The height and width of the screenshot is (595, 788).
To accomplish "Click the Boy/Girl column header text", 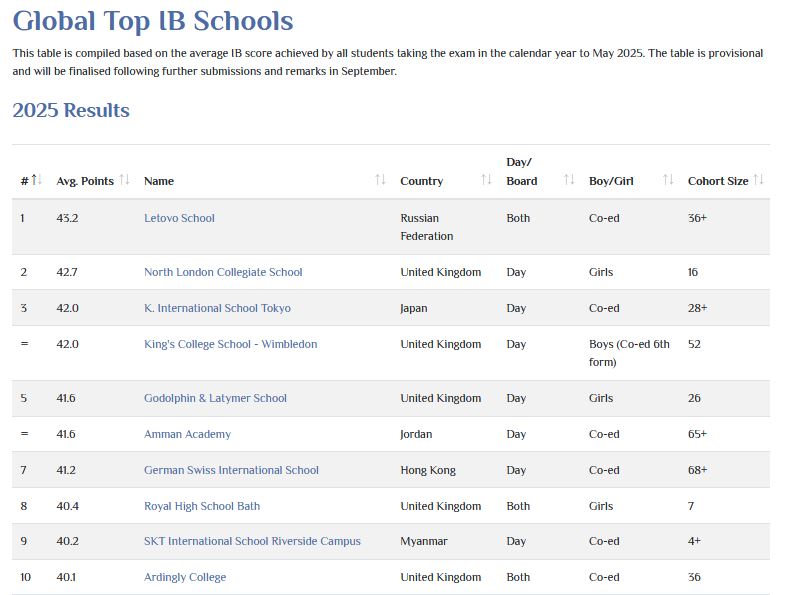I will pos(611,181).
